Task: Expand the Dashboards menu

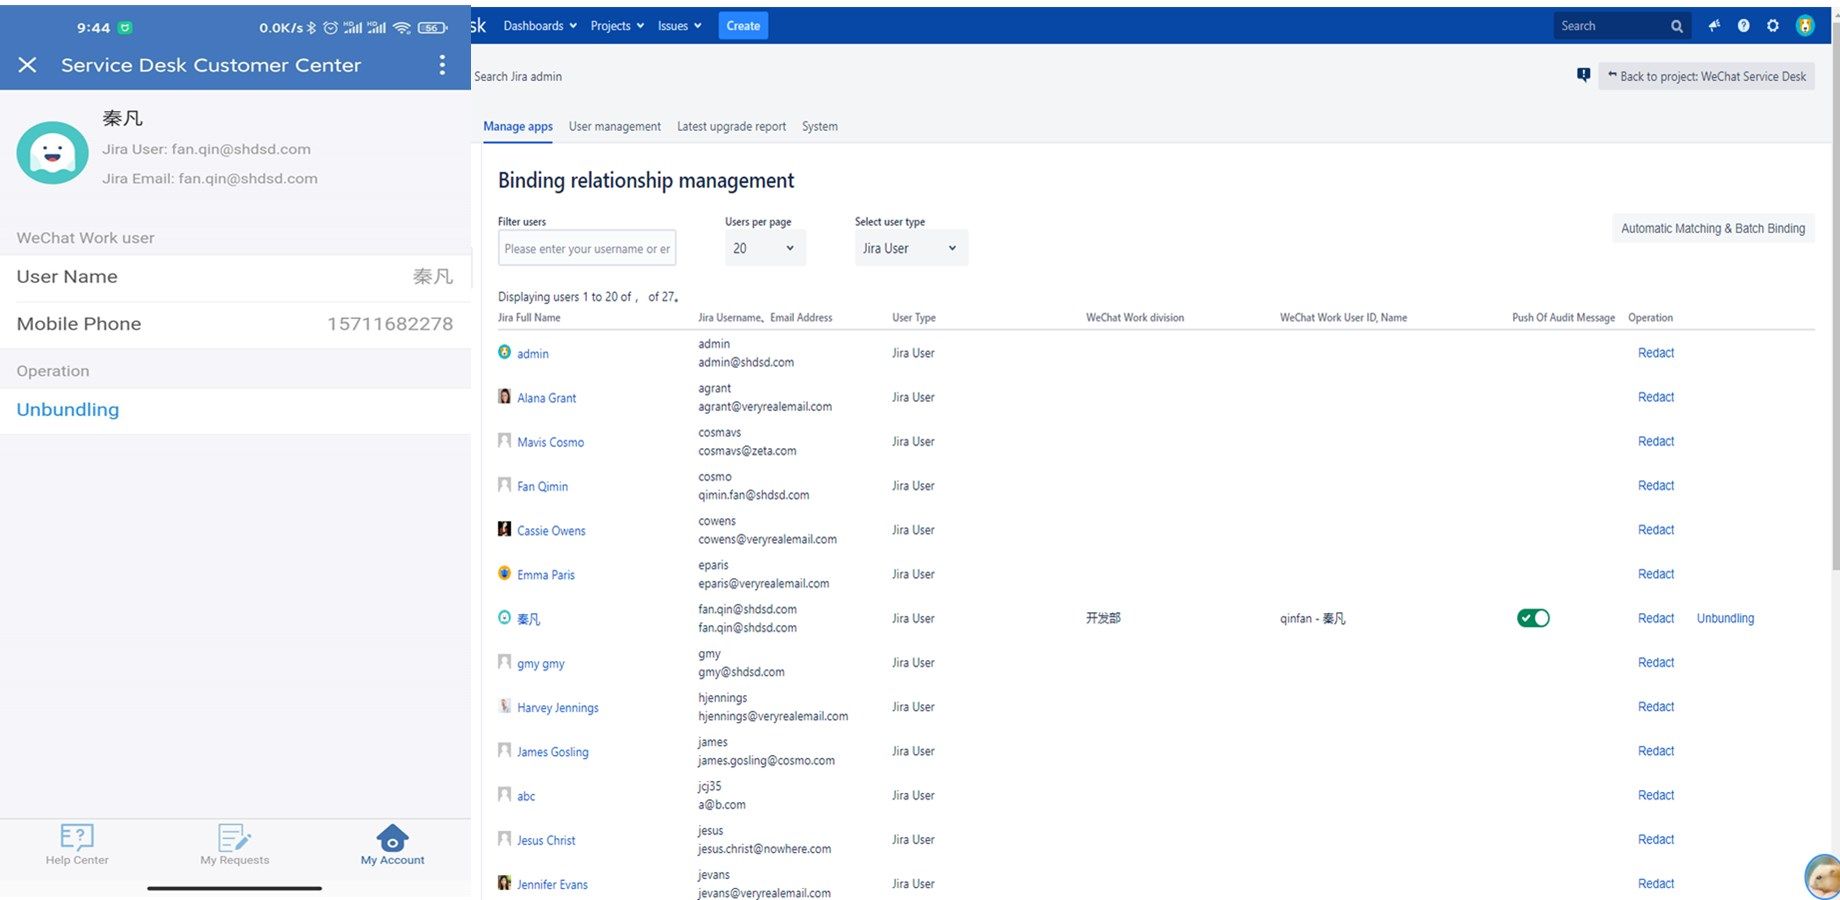Action: [540, 26]
